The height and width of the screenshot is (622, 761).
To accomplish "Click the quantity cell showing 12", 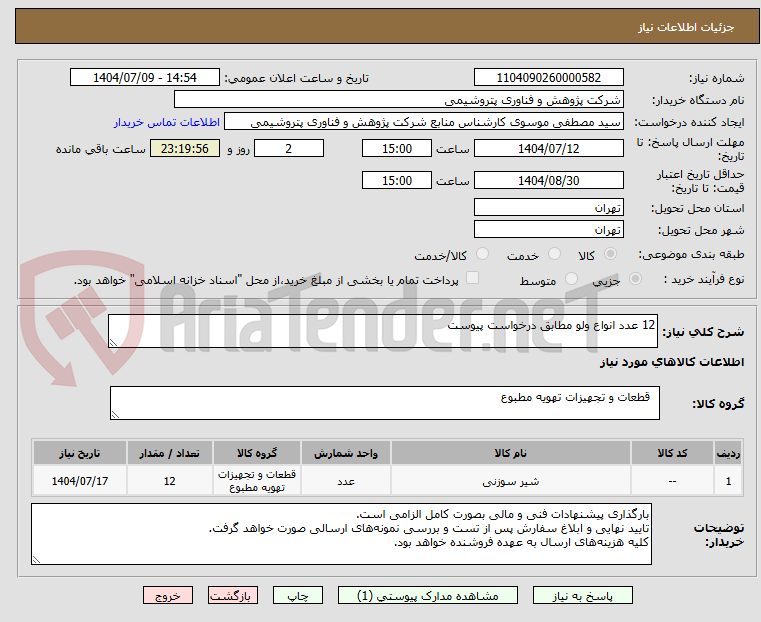I will coord(169,481).
